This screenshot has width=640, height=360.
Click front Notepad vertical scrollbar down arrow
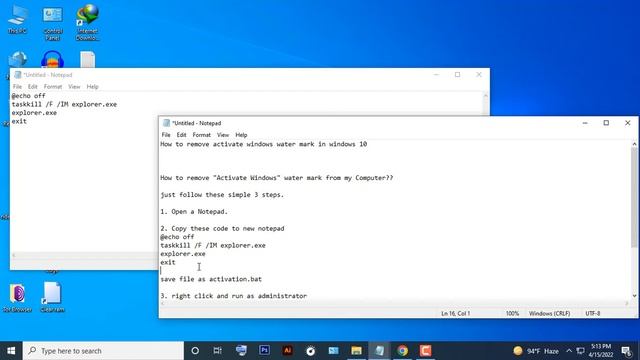(x=634, y=296)
